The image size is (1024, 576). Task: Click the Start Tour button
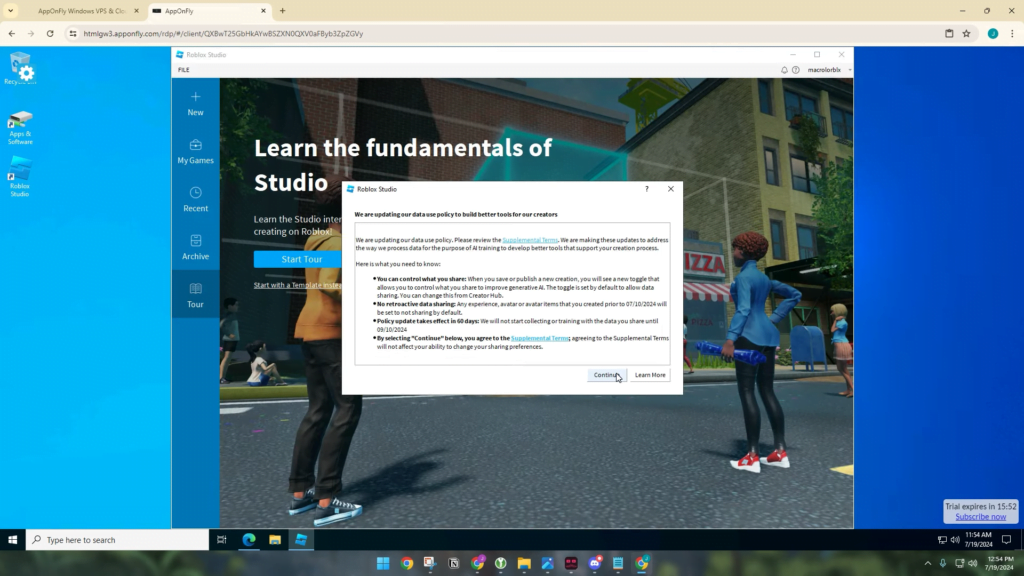tap(301, 259)
